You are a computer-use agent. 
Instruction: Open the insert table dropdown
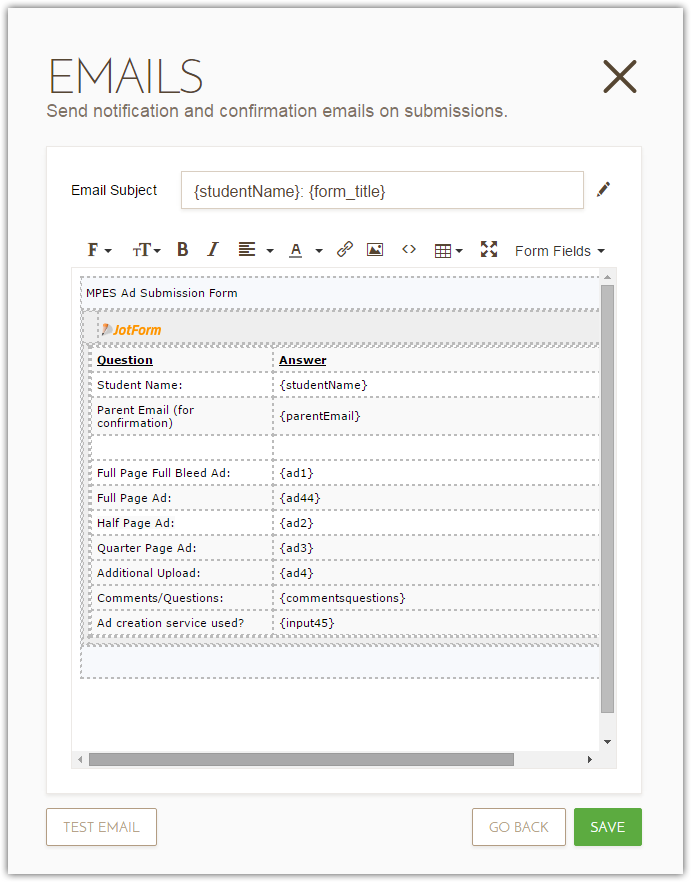pyautogui.click(x=448, y=250)
